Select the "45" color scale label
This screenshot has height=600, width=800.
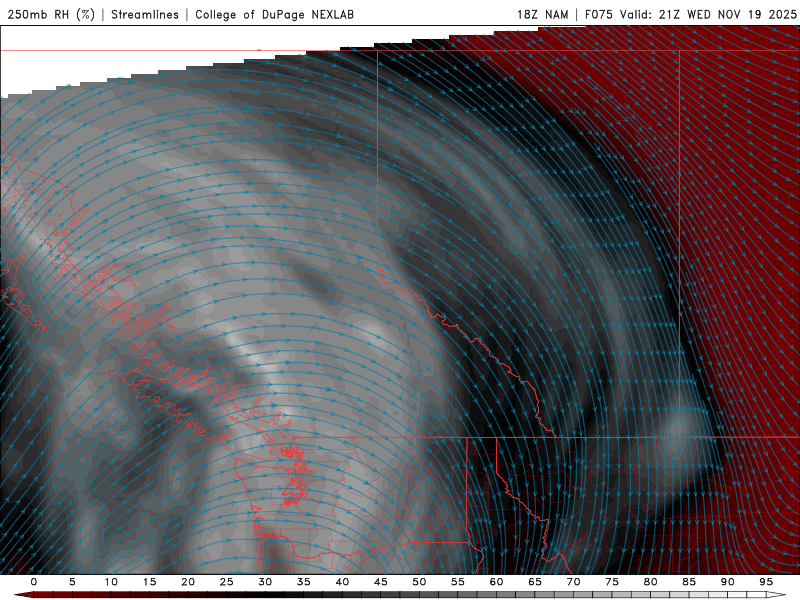tap(381, 582)
